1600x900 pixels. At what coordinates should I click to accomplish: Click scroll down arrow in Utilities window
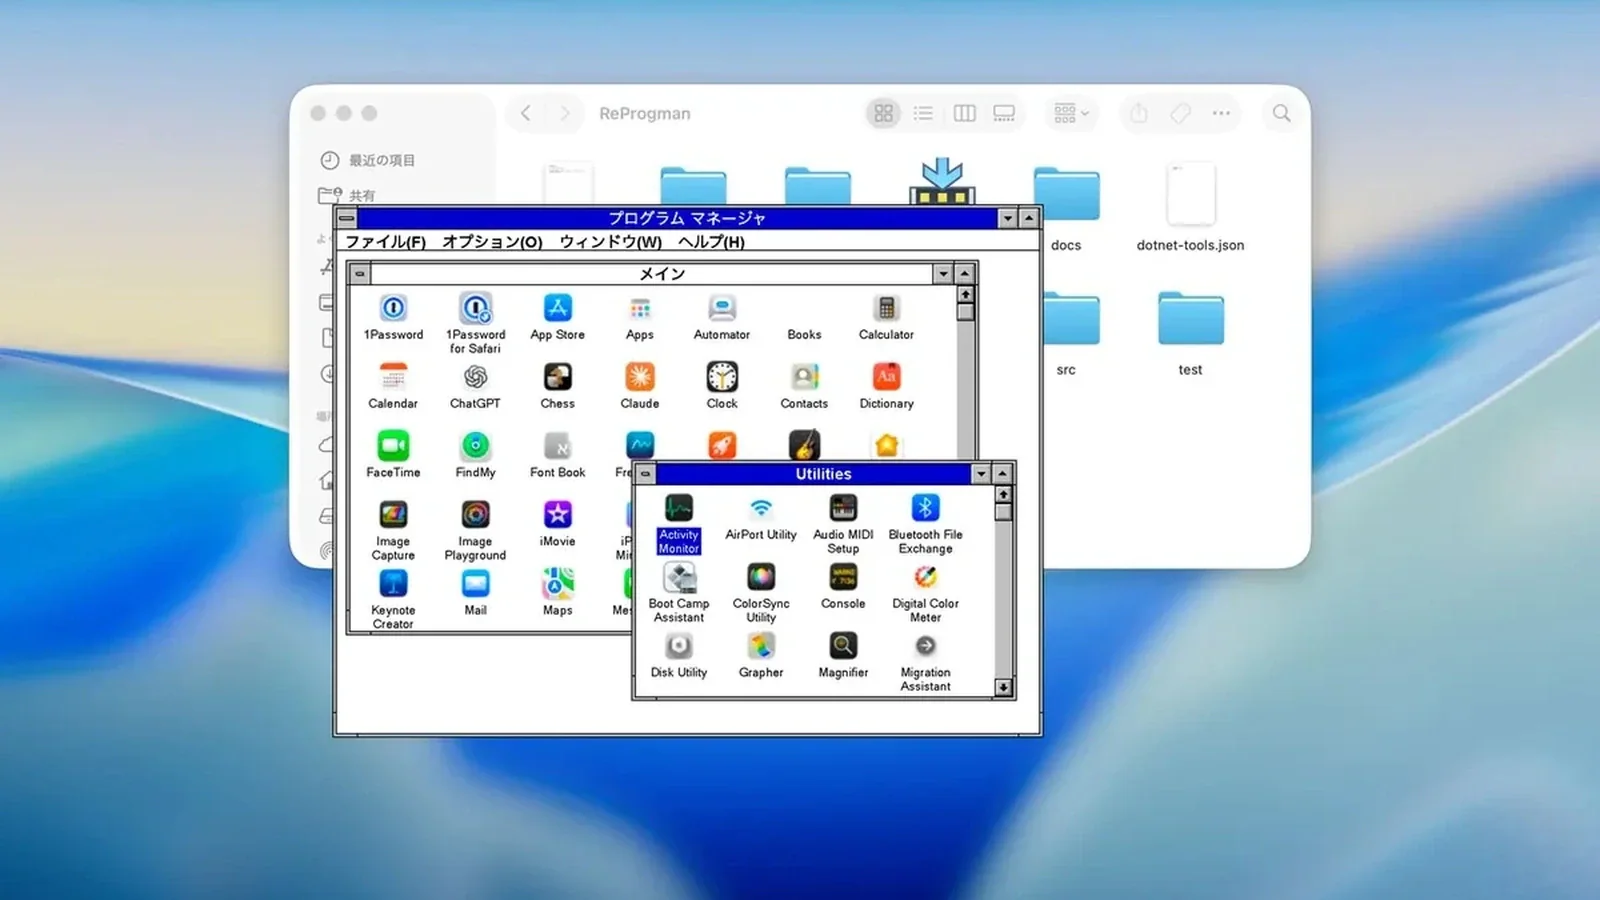click(1003, 687)
